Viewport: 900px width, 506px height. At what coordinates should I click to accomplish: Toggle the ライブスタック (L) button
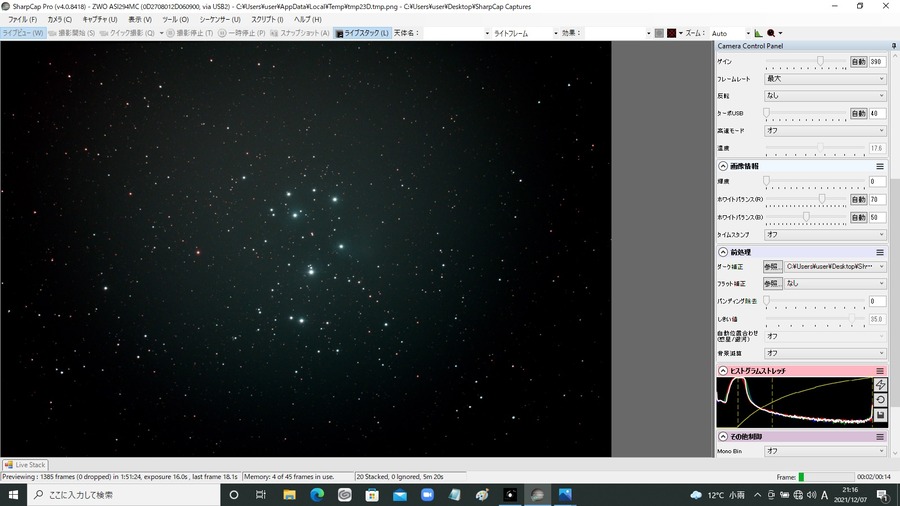click(362, 33)
